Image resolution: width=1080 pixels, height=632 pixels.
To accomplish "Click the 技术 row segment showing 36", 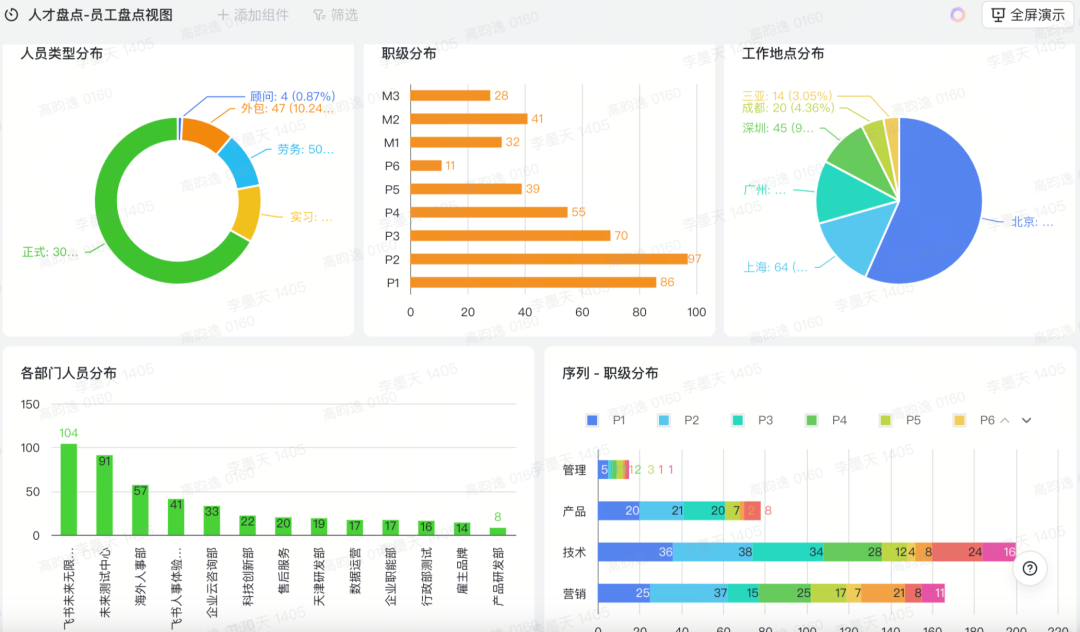I will pos(636,551).
